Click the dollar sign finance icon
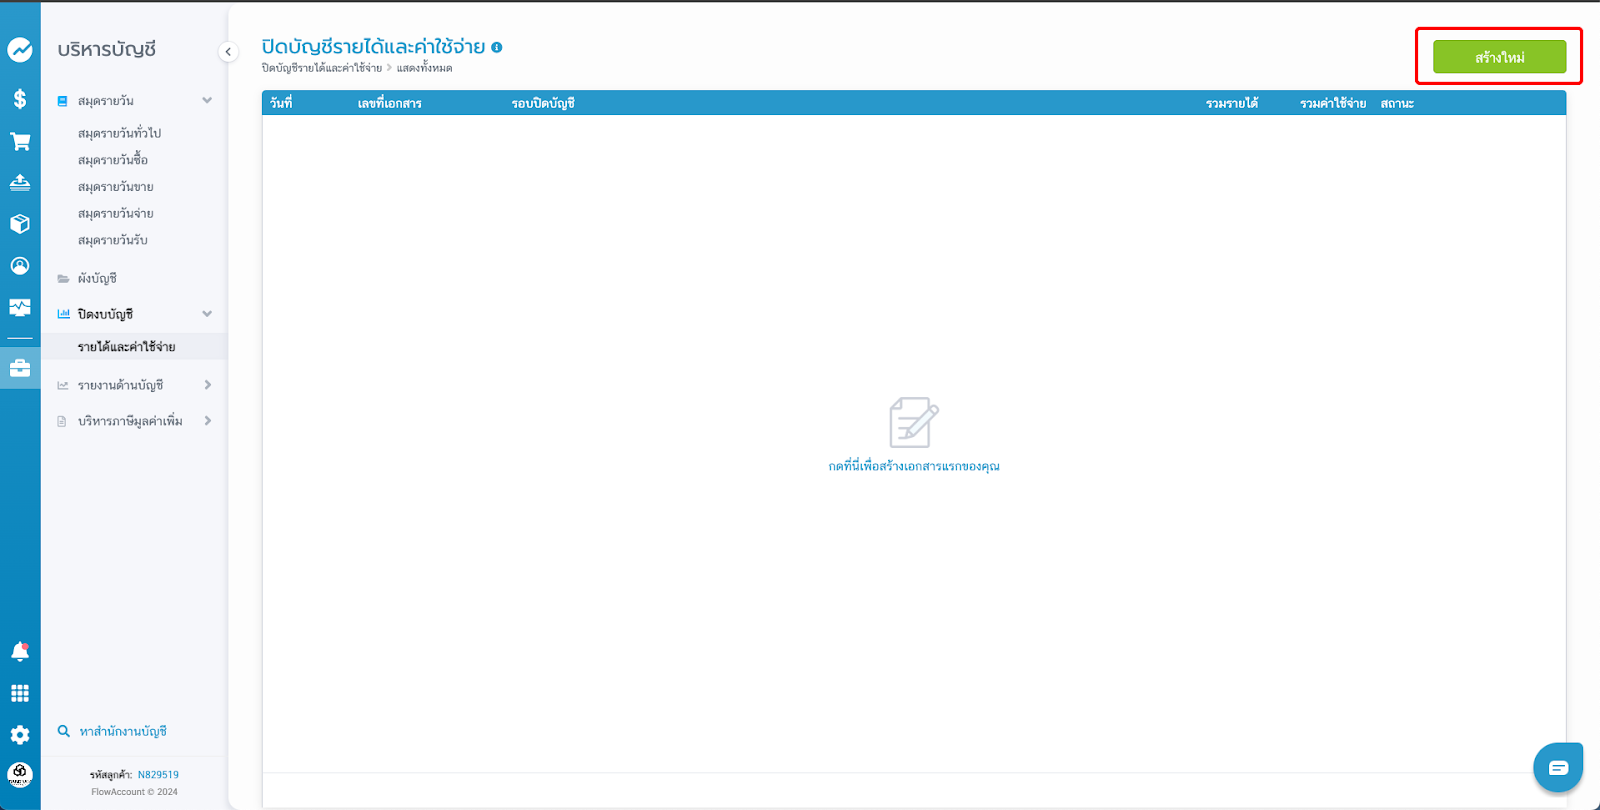Screen dimensions: 1600x810 (x=20, y=99)
